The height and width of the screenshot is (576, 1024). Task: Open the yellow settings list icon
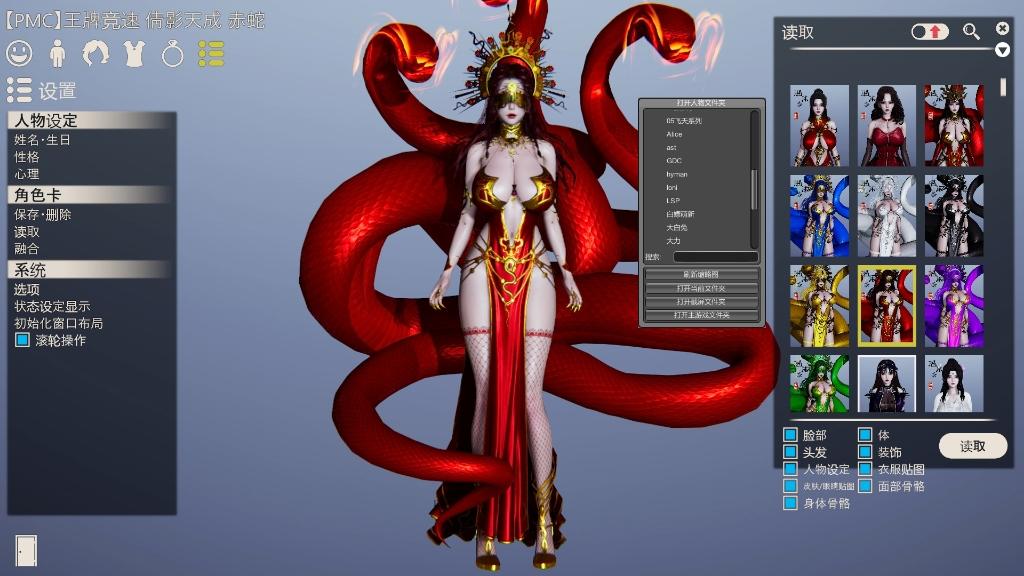click(211, 54)
